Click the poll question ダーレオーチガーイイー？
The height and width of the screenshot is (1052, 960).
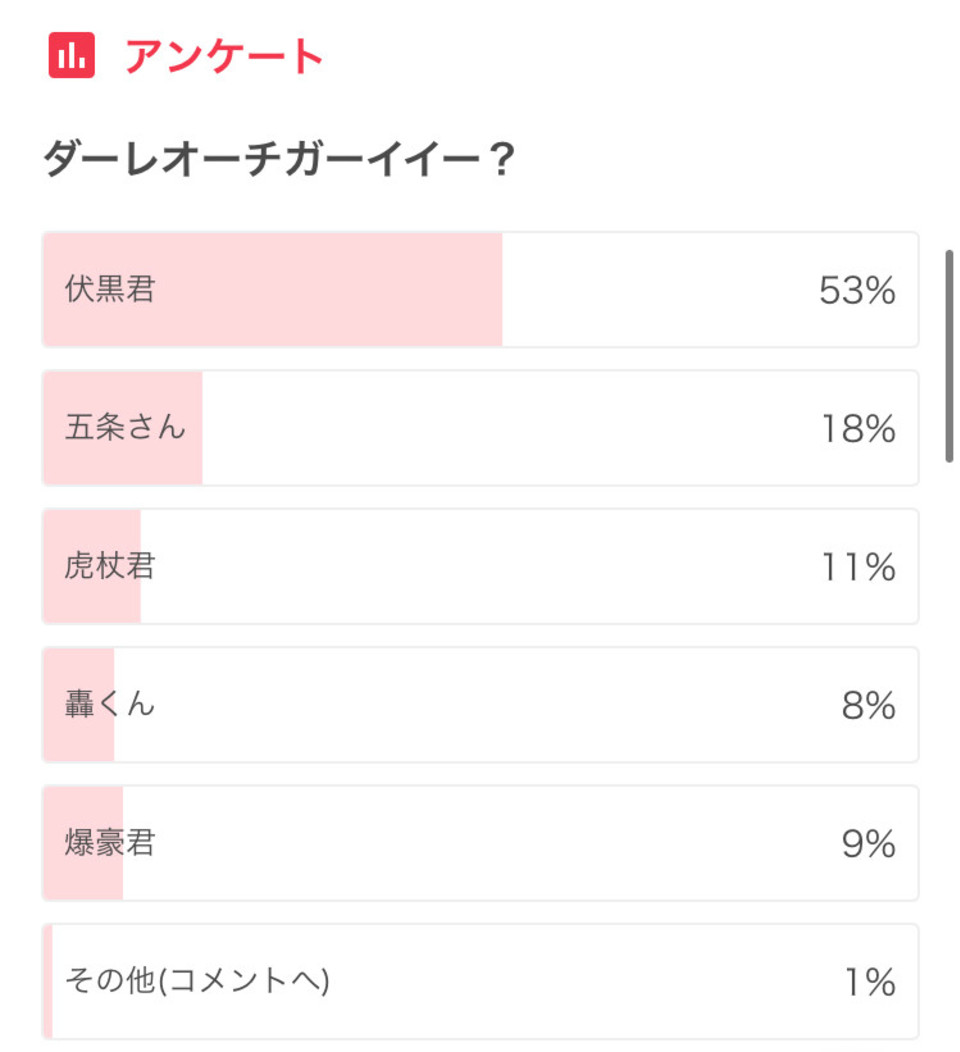tap(279, 159)
